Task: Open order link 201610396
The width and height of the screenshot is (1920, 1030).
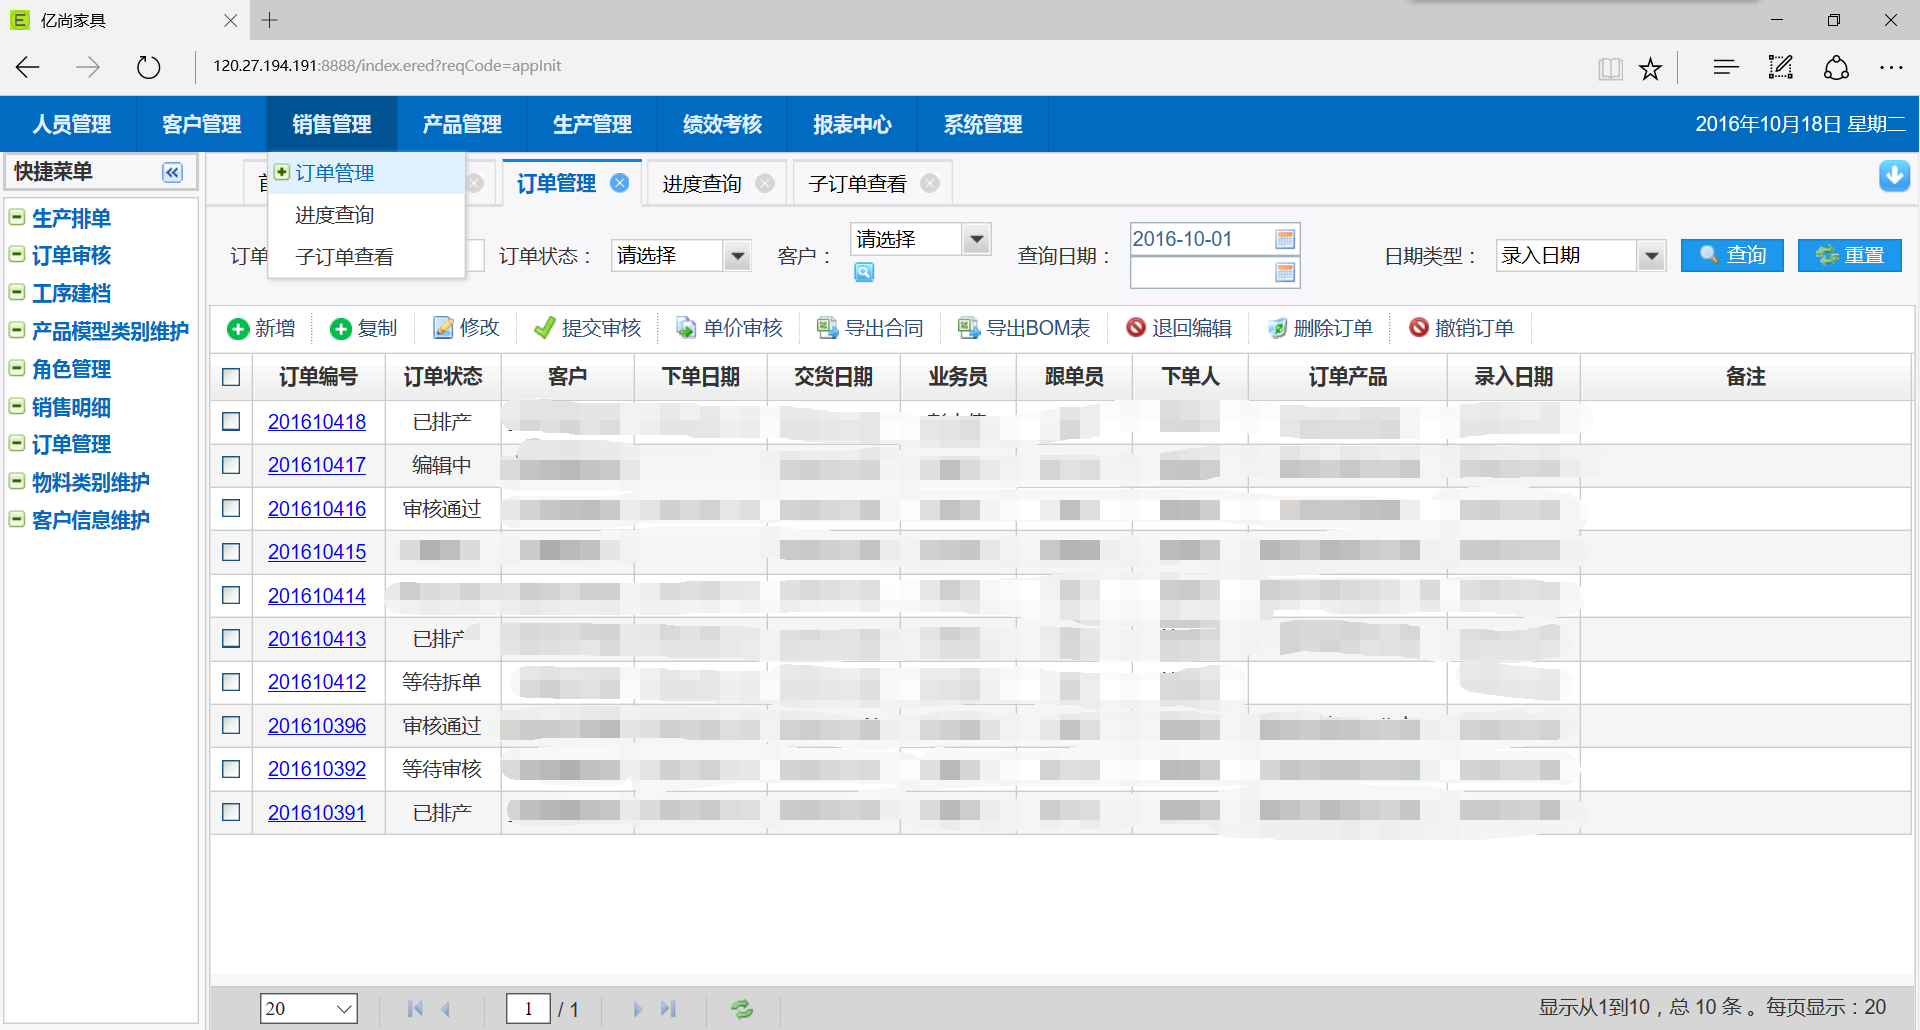Action: pos(317,726)
